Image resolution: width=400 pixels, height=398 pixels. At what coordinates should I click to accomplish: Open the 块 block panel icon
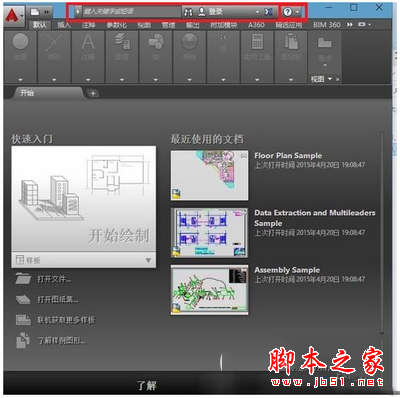click(x=156, y=42)
